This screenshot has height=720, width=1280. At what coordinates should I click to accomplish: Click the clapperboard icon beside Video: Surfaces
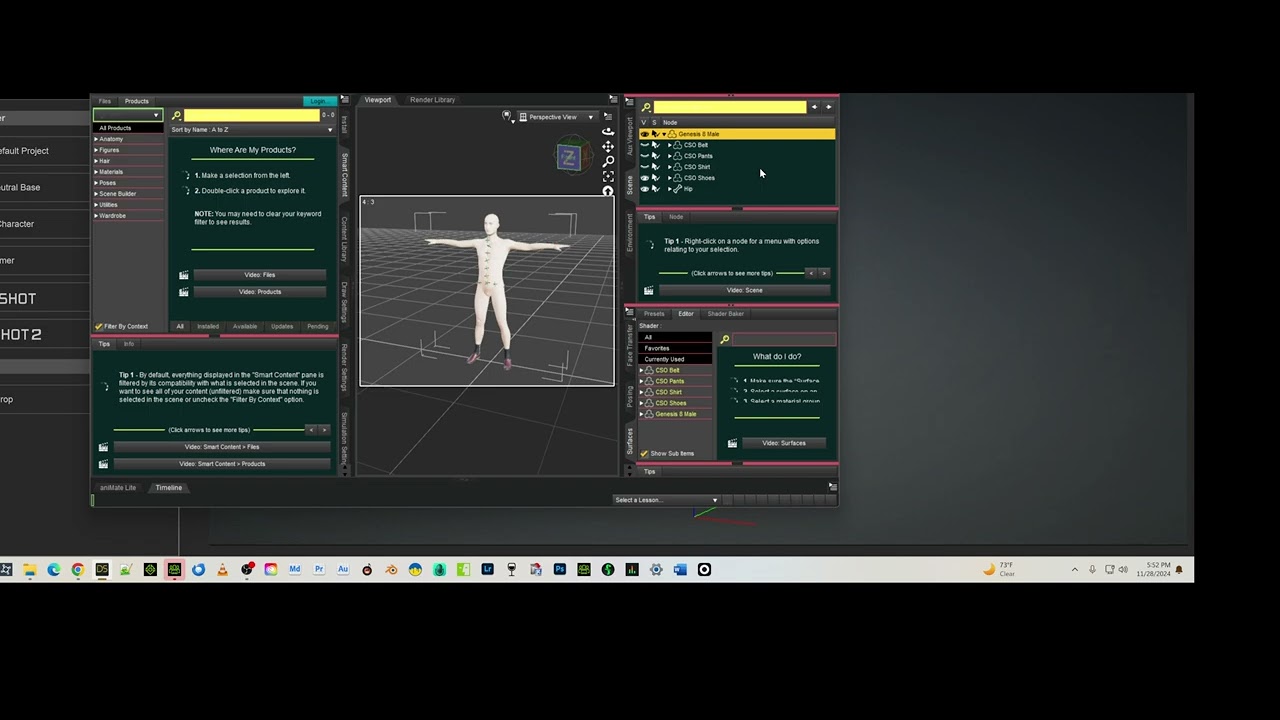click(x=733, y=443)
